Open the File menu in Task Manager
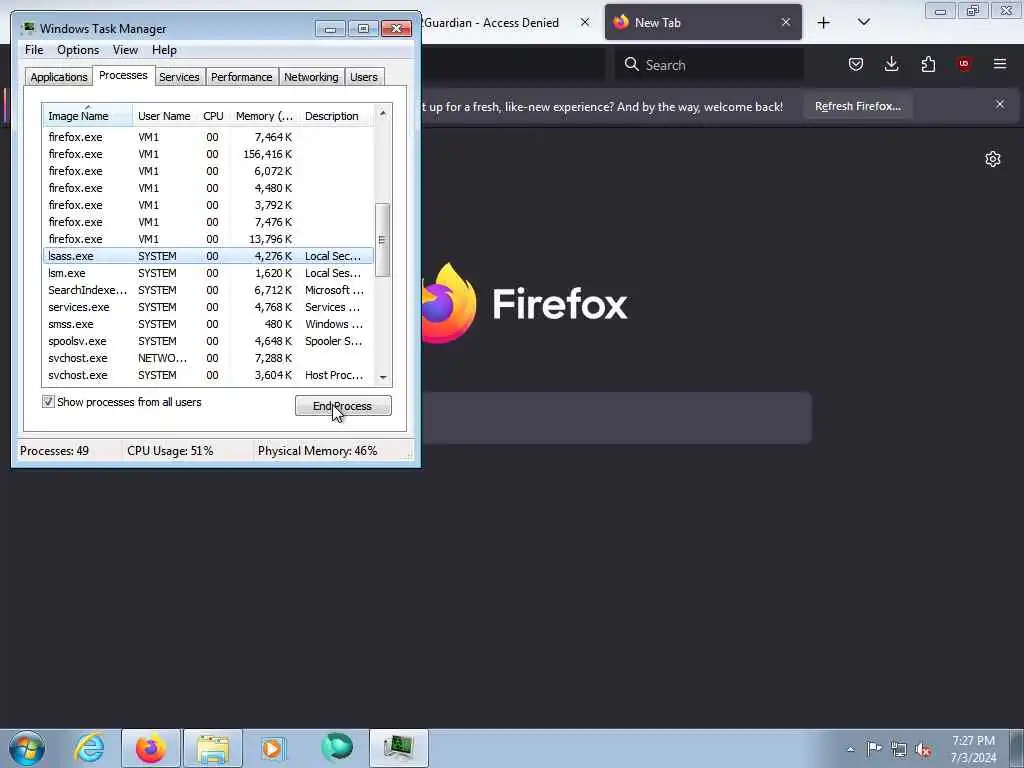 pos(34,50)
